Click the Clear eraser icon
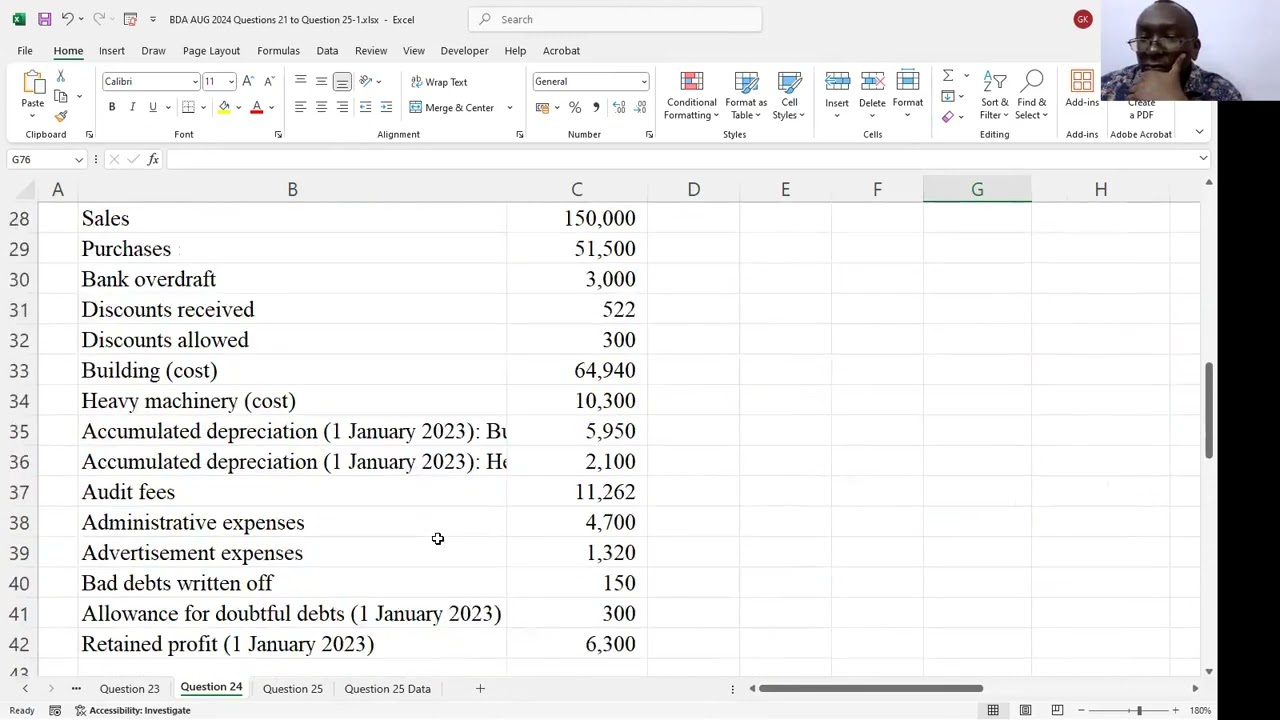Viewport: 1280px width, 720px height. 948,117
